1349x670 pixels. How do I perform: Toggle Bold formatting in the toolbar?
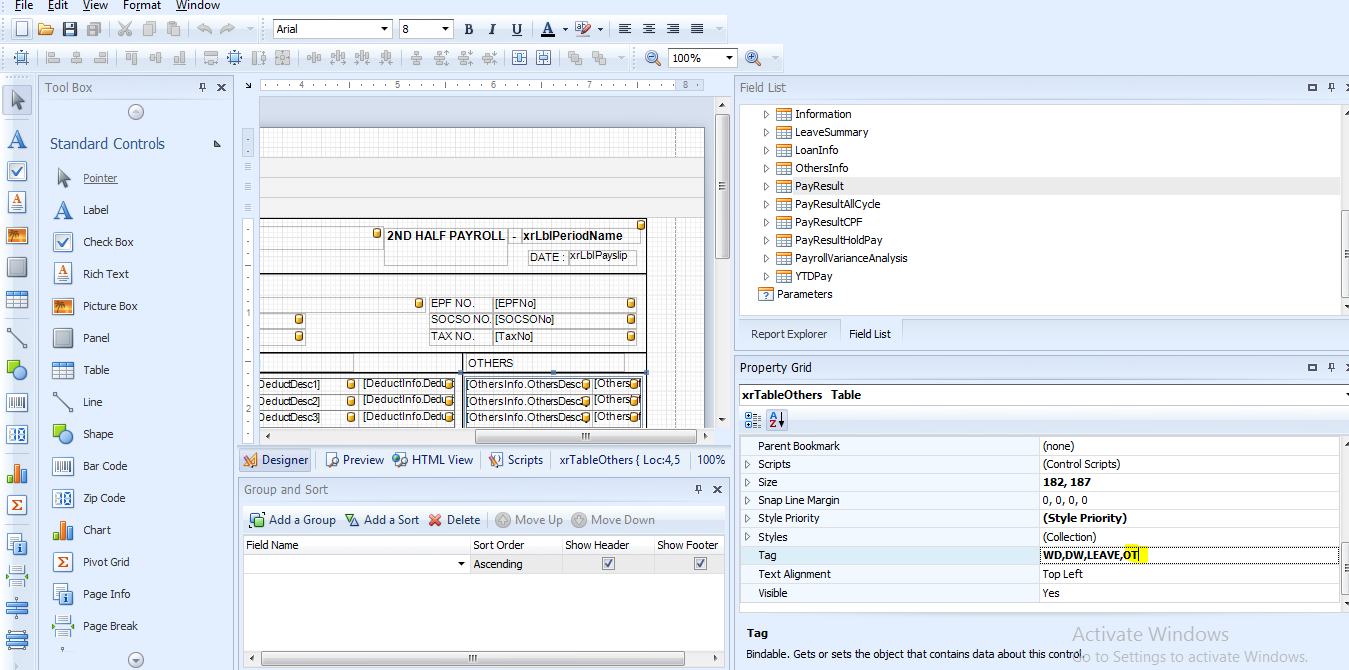(x=468, y=29)
